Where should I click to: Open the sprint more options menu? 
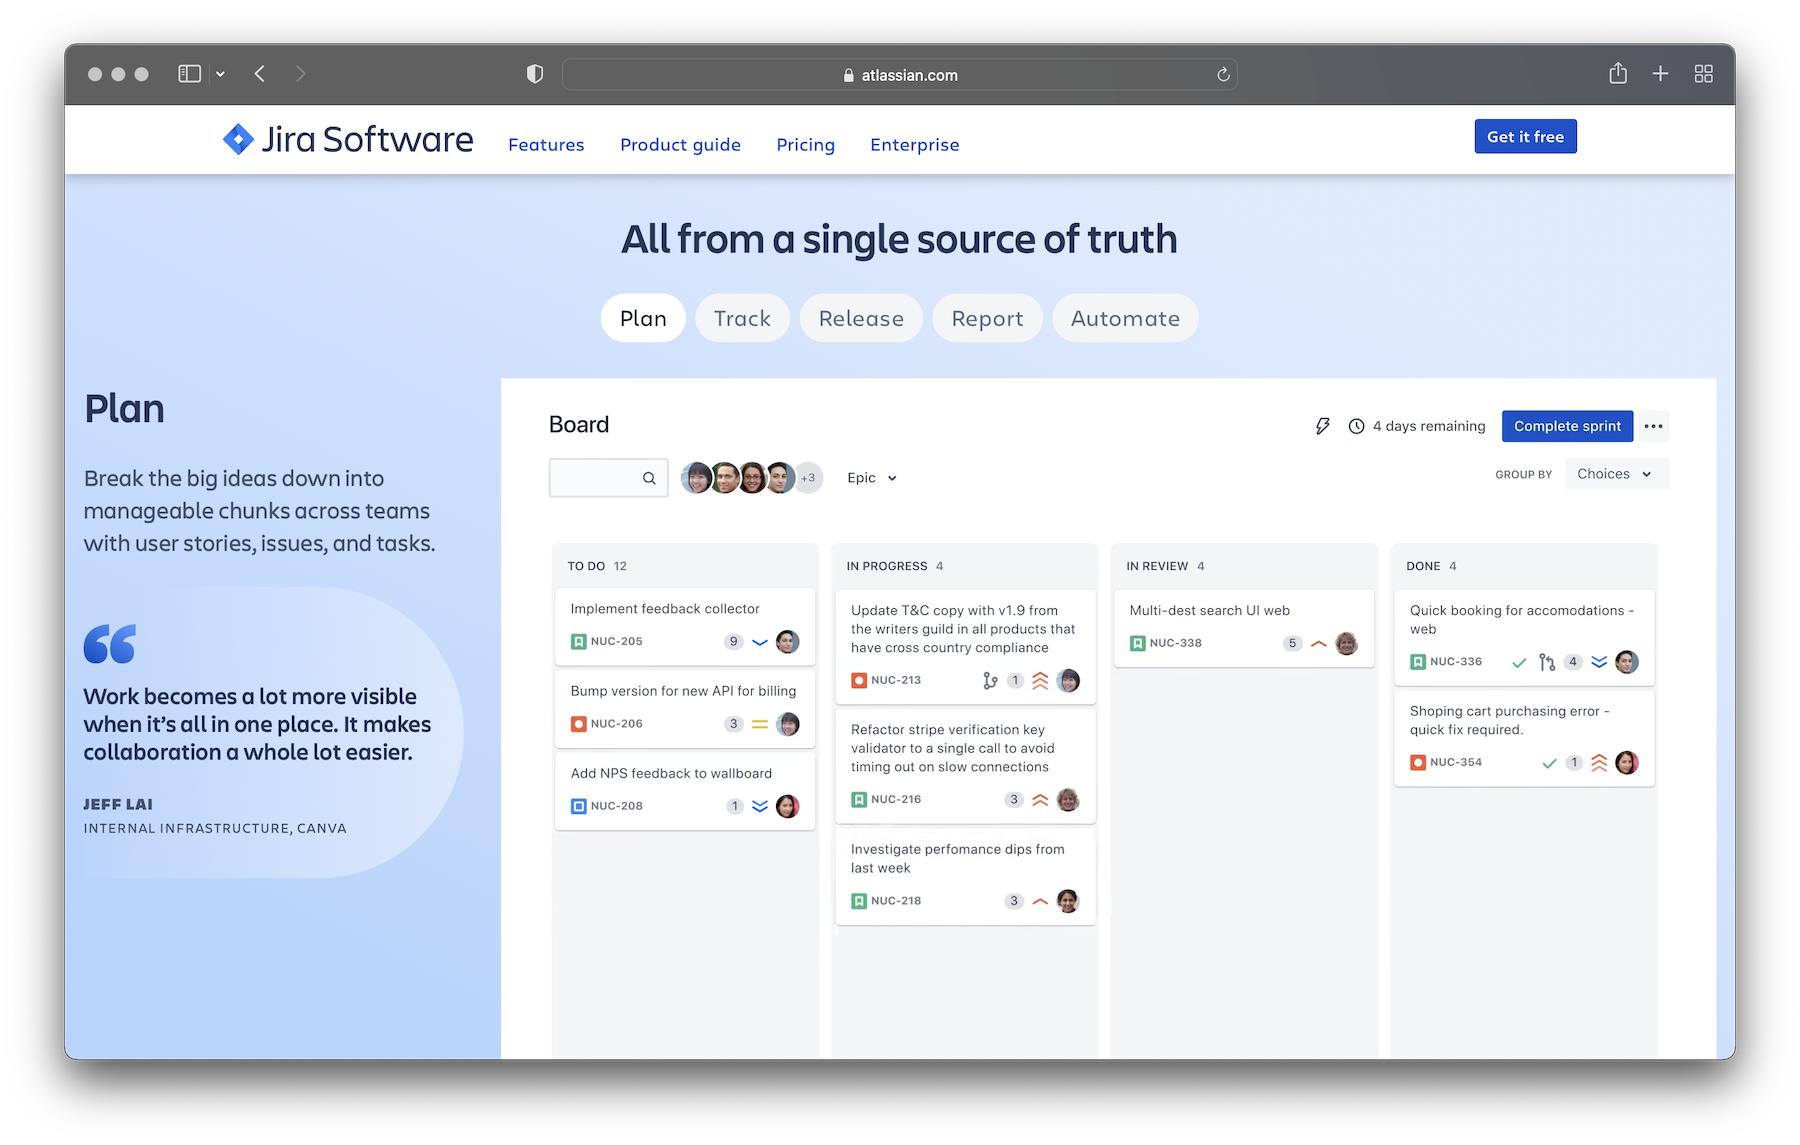tap(1652, 426)
